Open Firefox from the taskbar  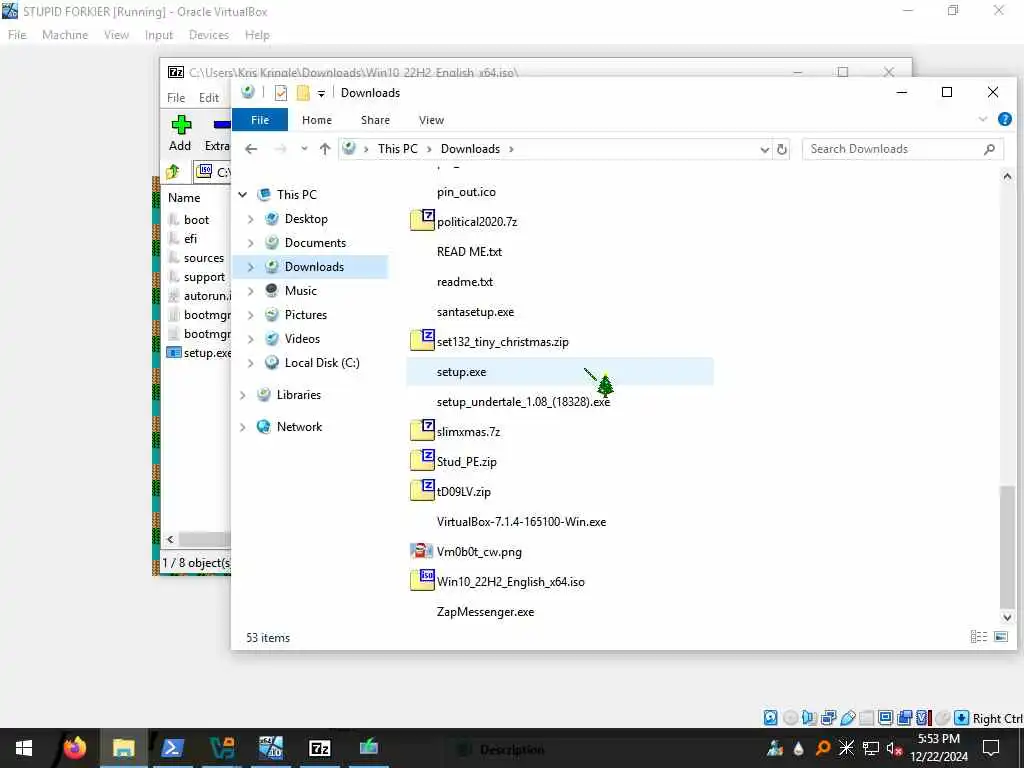[74, 748]
